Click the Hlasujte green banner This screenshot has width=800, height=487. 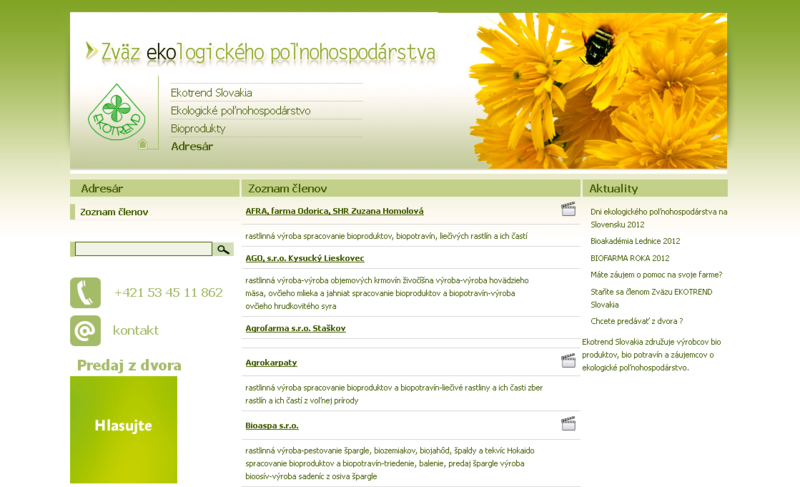pos(123,430)
